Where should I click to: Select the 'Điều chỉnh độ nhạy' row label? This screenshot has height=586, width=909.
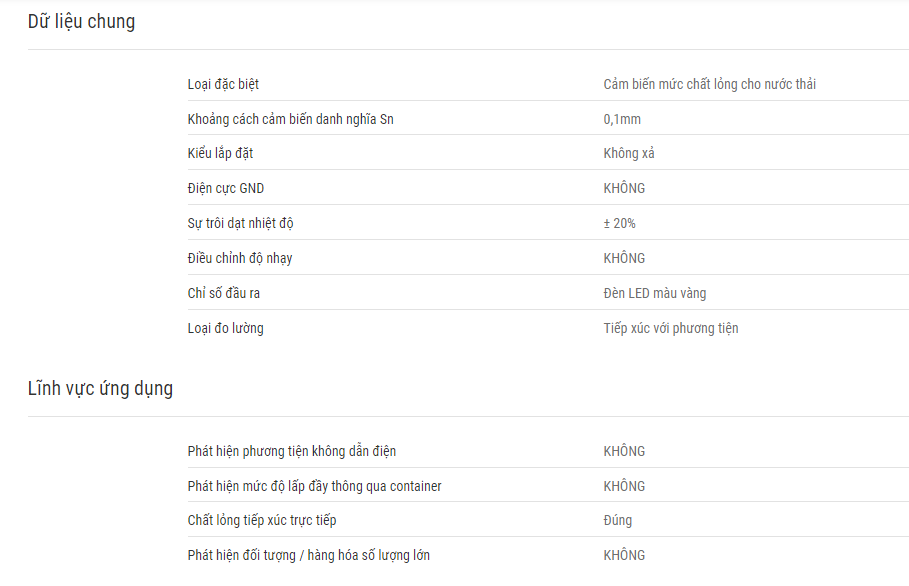pyautogui.click(x=239, y=259)
